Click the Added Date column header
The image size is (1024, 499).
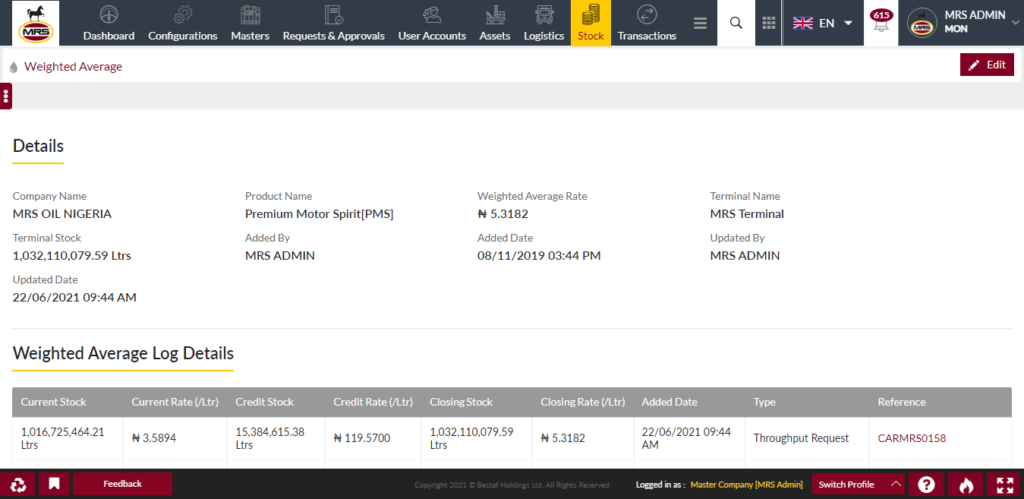[689, 402]
